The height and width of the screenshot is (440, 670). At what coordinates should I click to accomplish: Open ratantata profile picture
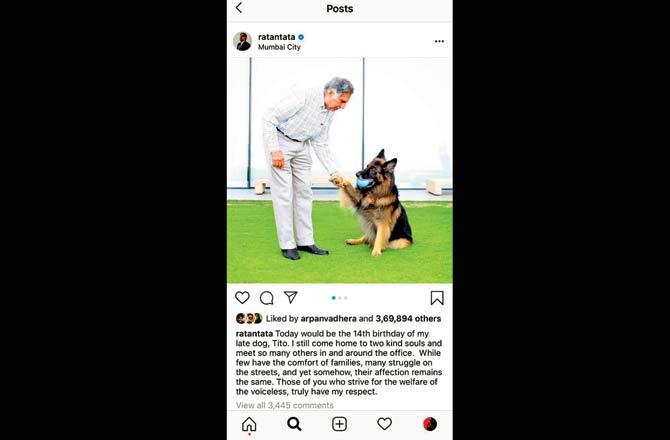pos(243,41)
